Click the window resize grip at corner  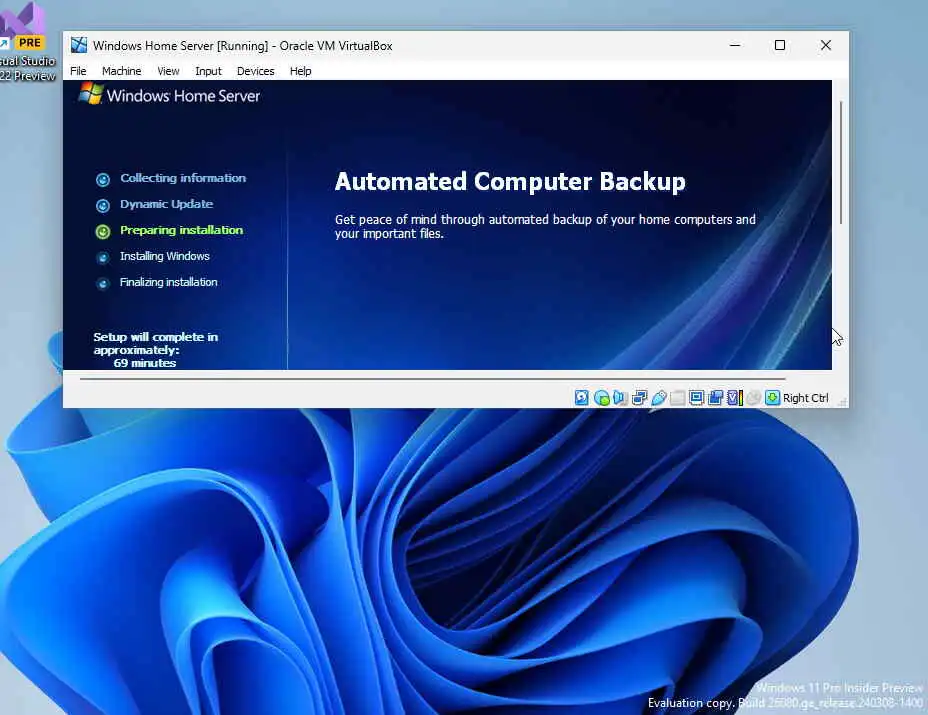coord(843,402)
